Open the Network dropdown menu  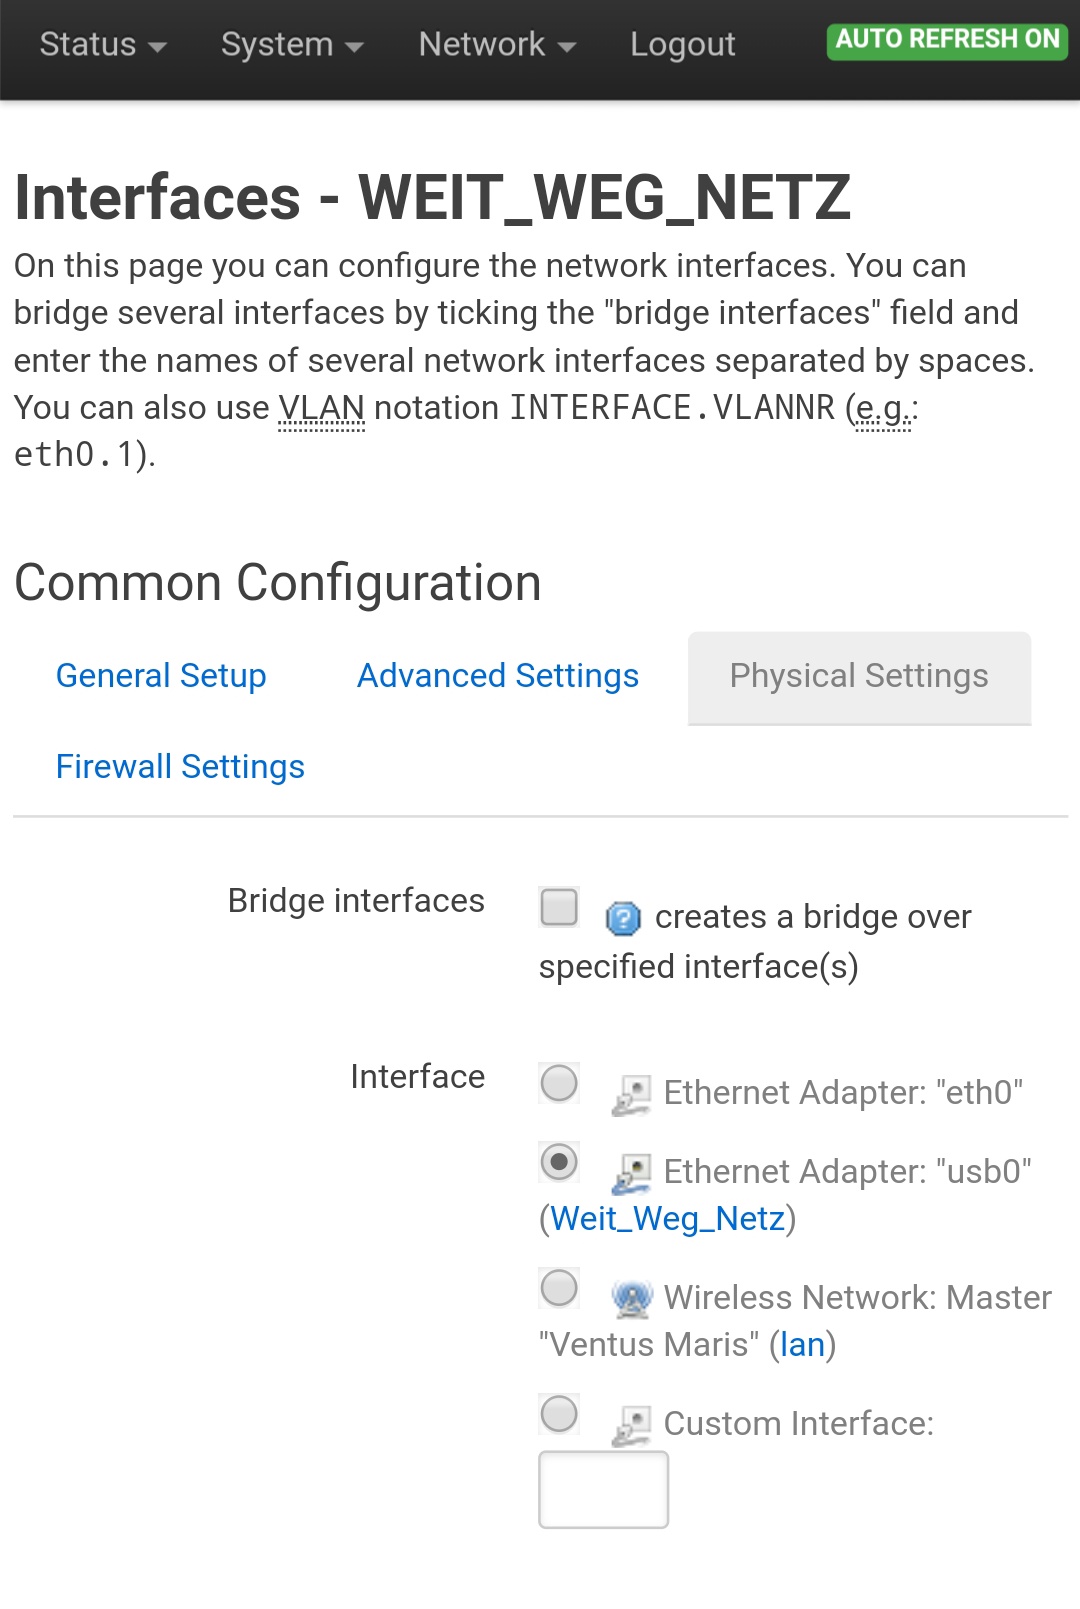pos(497,44)
